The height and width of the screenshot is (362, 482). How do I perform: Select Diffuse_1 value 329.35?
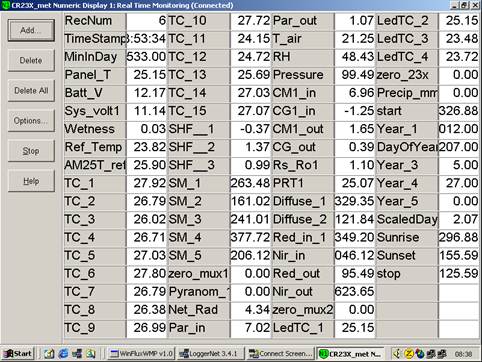[355, 201]
